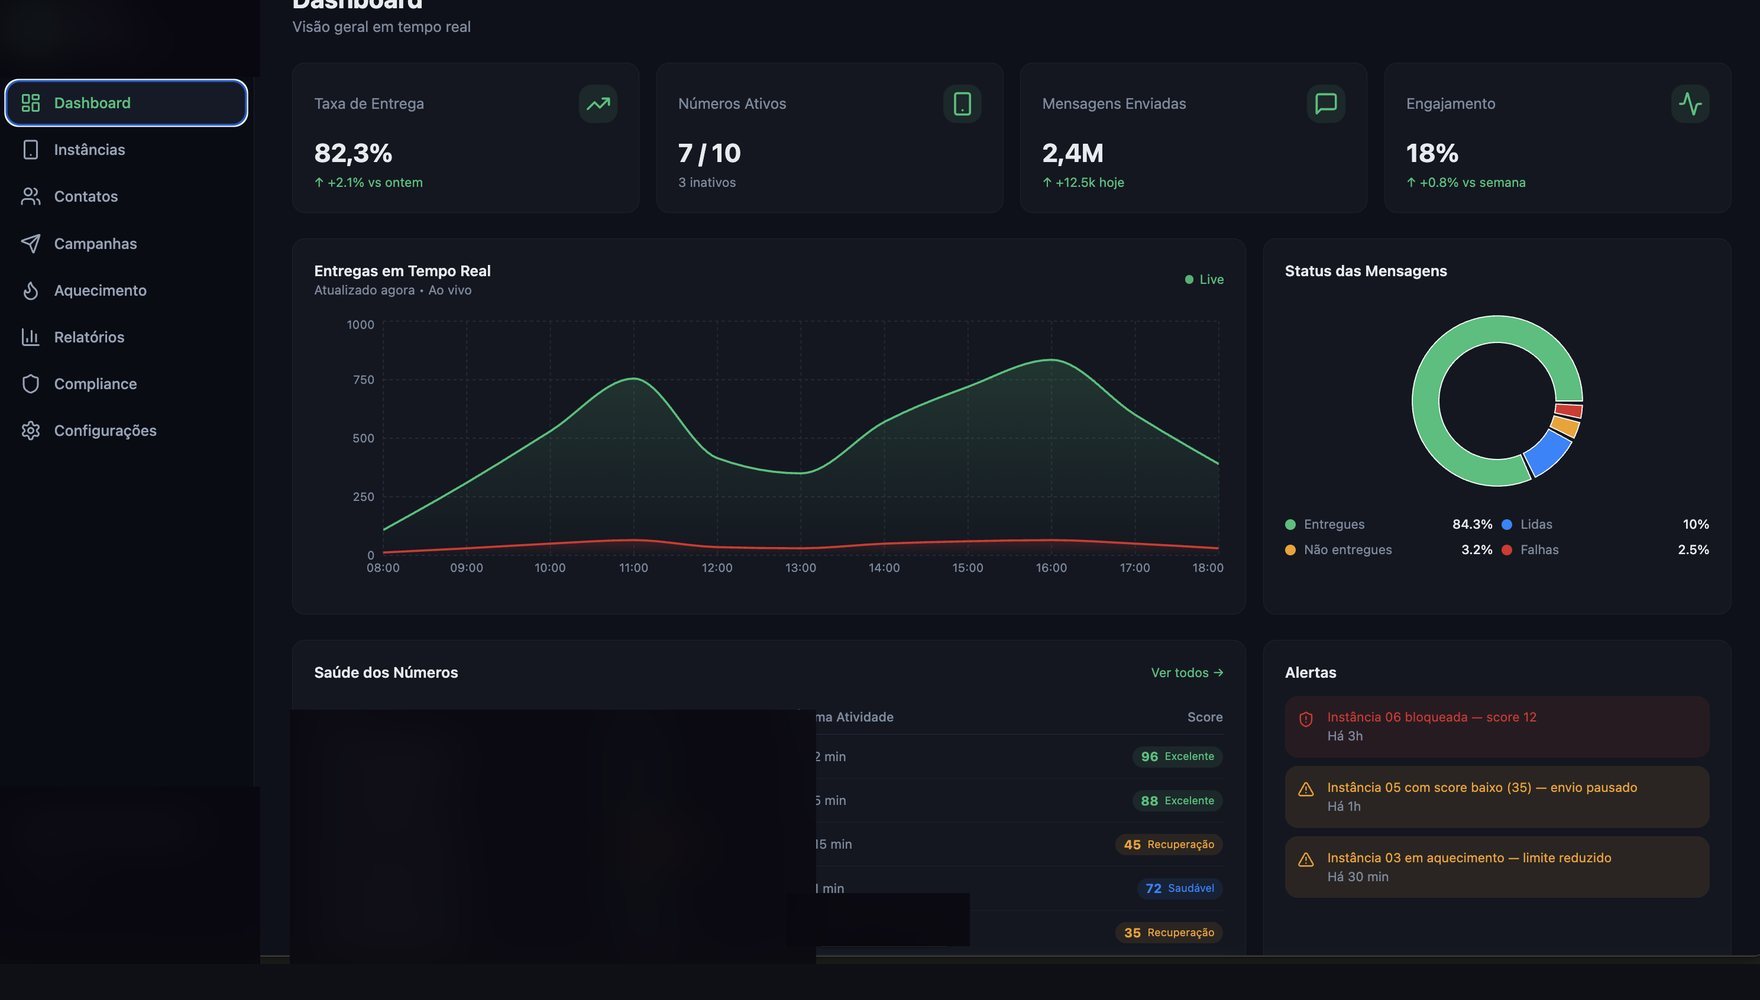Click the donut chart in Status das Mensagens
Screen dimensions: 1760x1000
click(x=1497, y=401)
